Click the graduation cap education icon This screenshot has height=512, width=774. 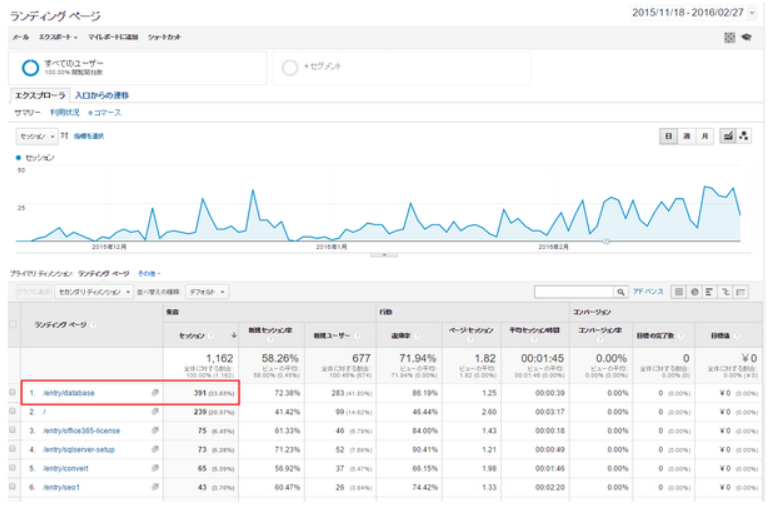[746, 37]
